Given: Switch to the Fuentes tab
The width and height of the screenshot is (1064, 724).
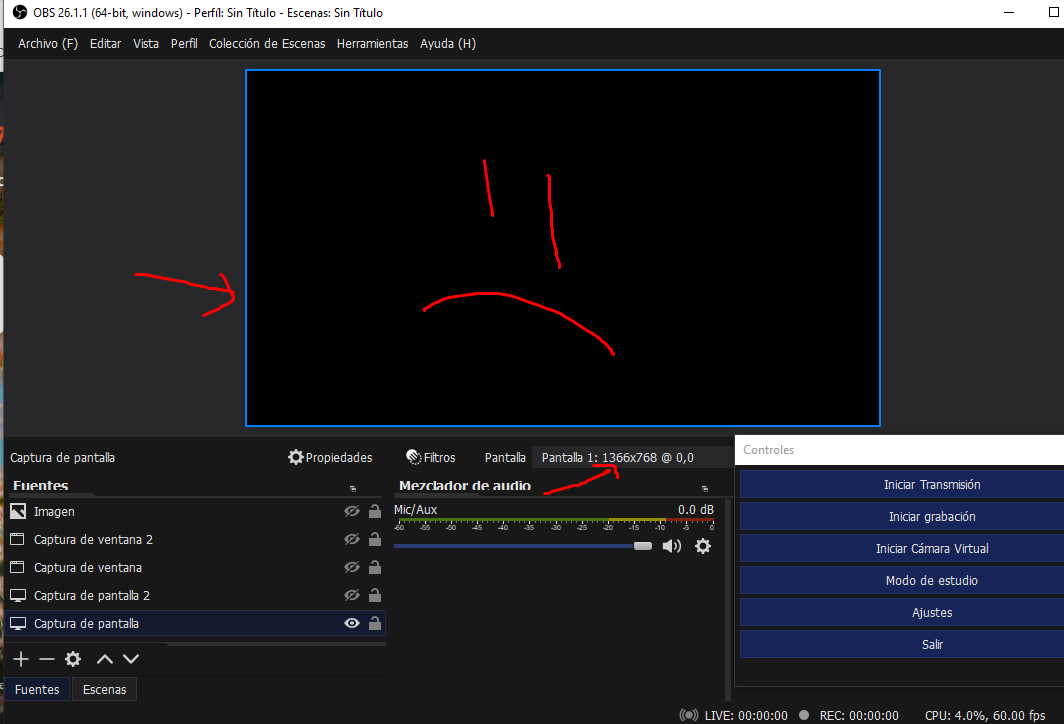Looking at the screenshot, I should [37, 689].
